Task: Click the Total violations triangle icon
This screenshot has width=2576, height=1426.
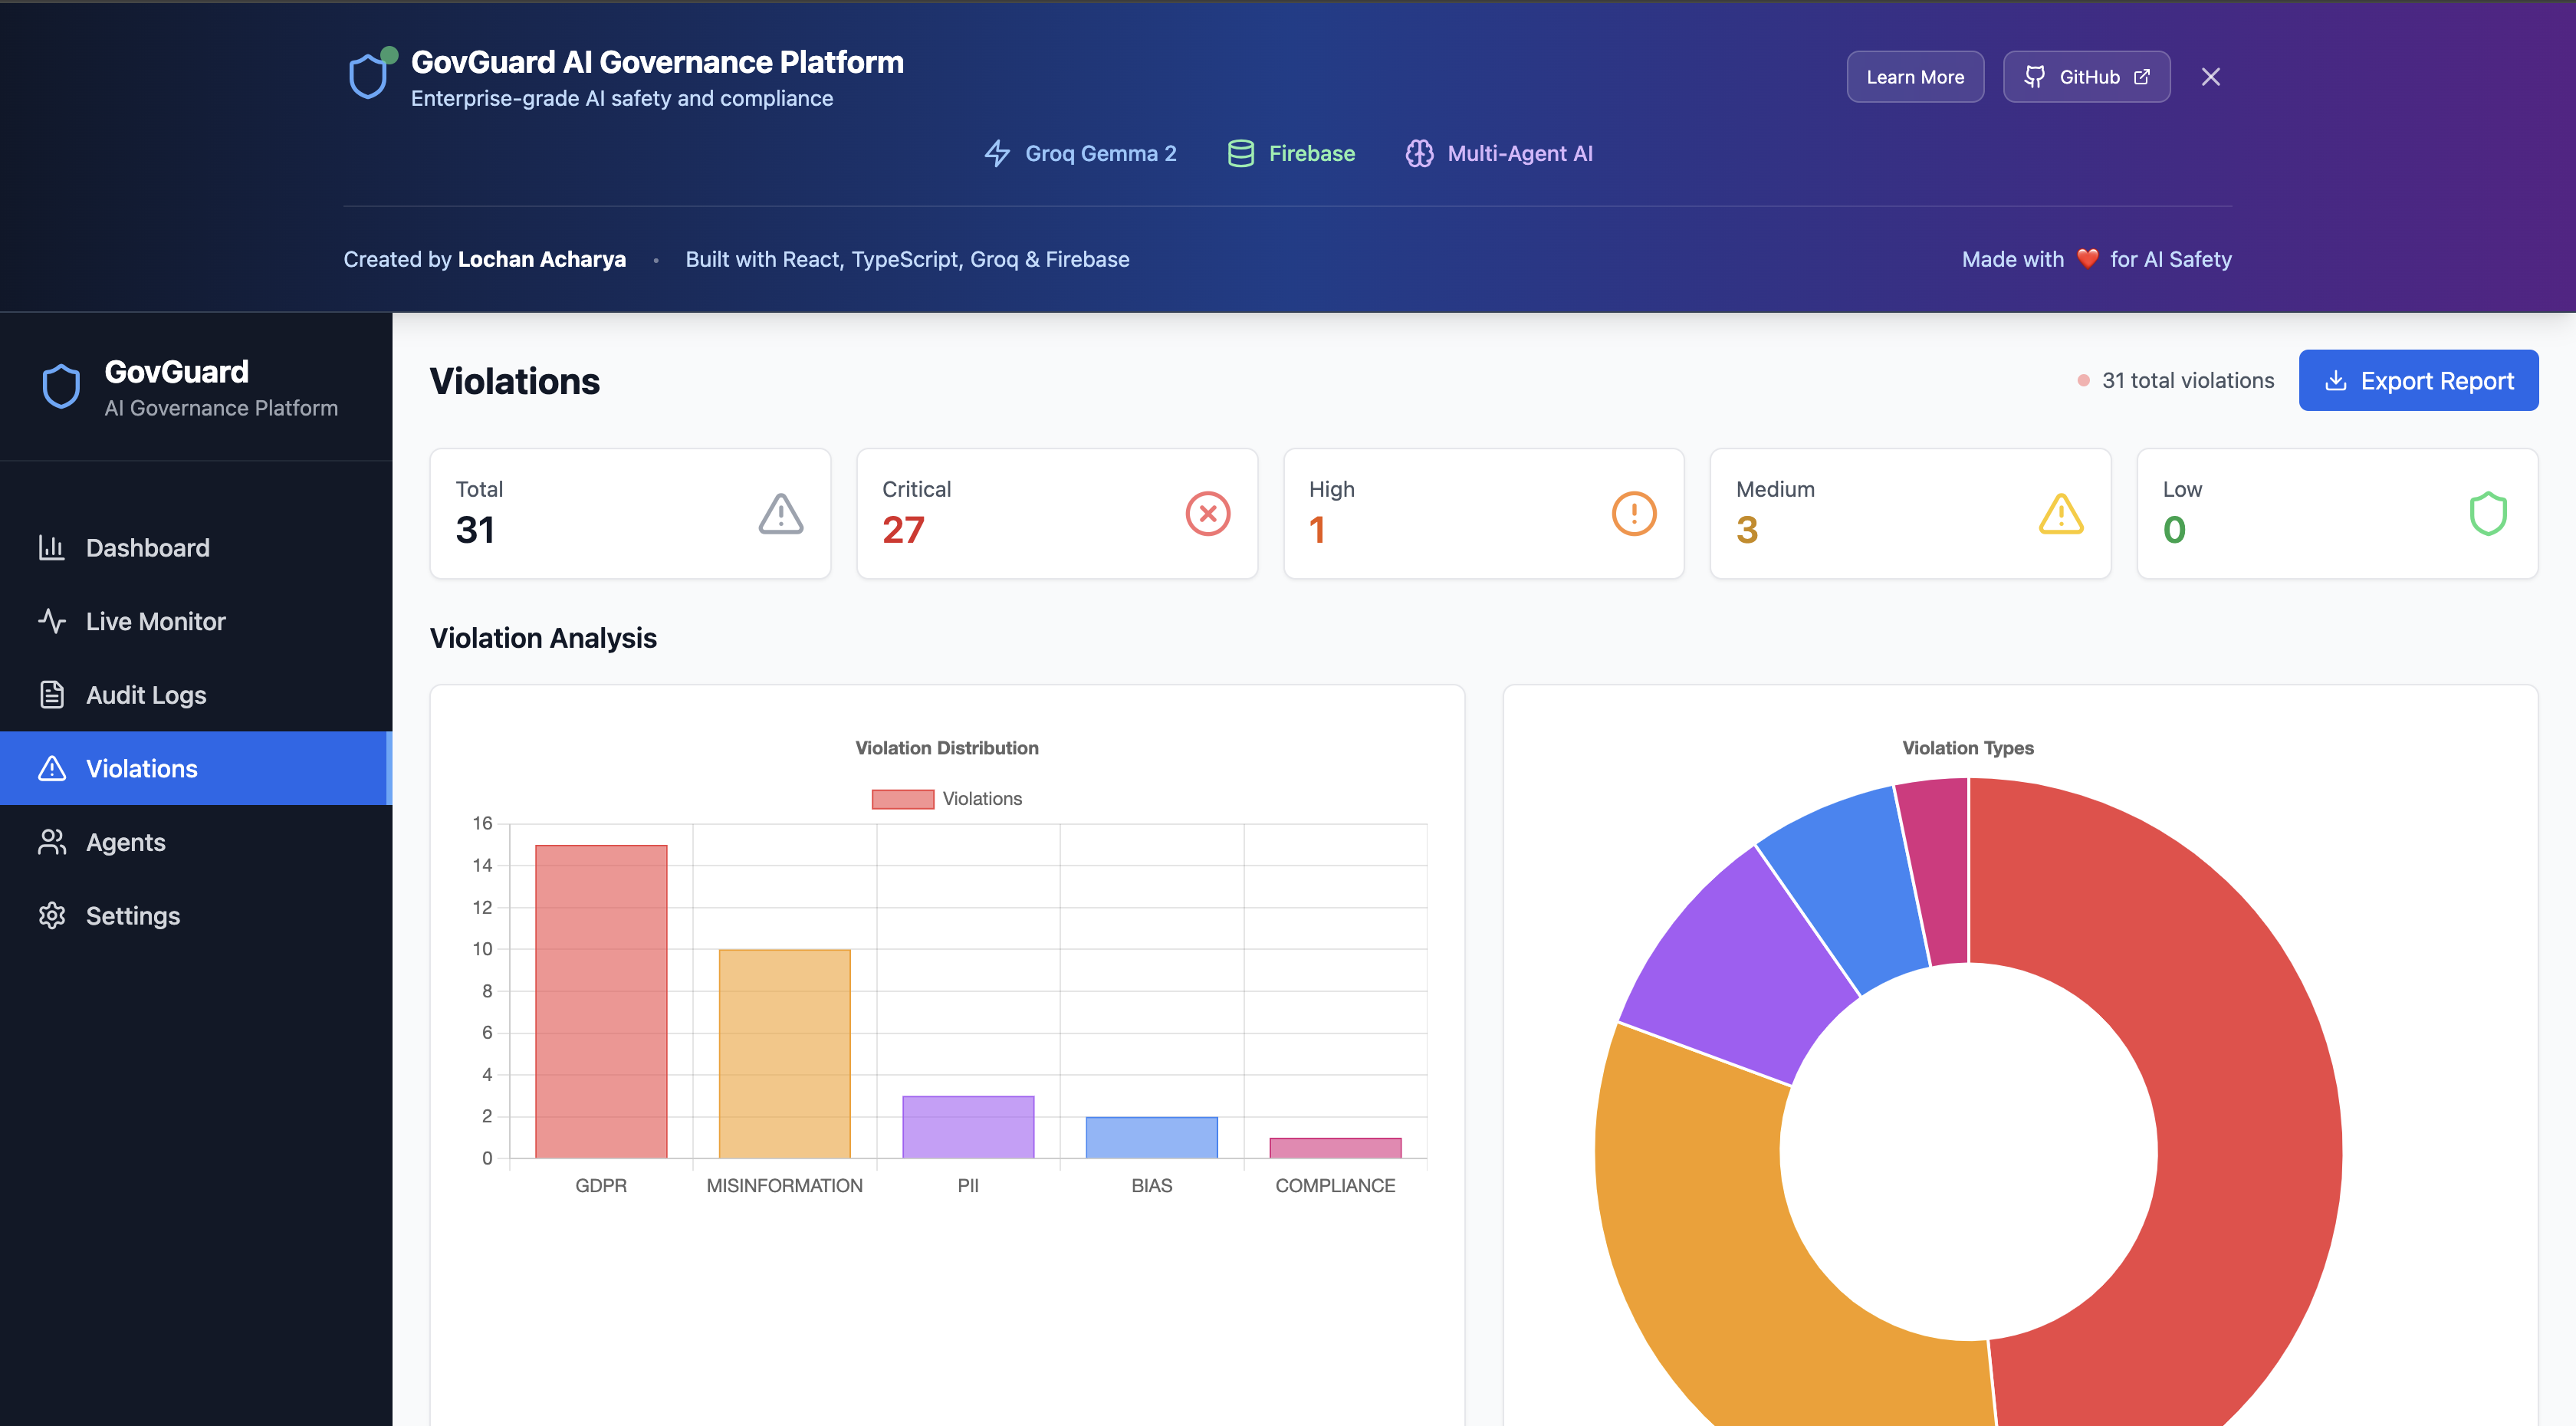Action: click(780, 514)
